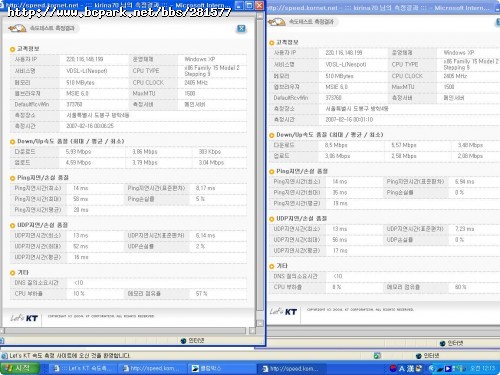Select '5.93 Mbps' download max in left window
This screenshot has width=500, height=375.
(78, 152)
